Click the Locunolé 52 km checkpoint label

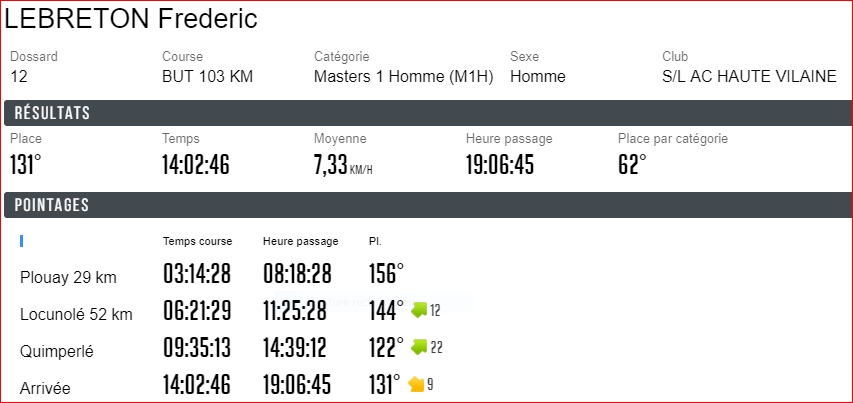(76, 314)
